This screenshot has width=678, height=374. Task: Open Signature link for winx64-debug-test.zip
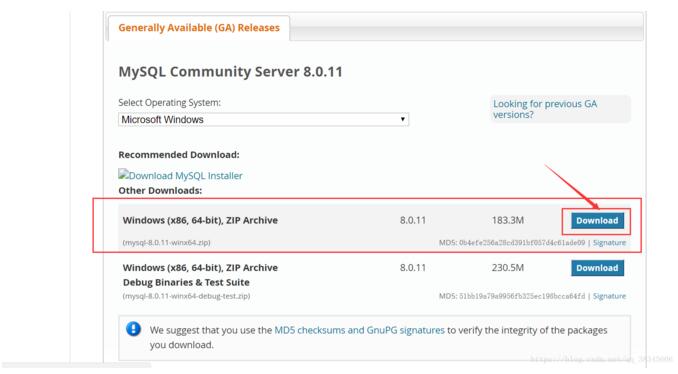(609, 296)
